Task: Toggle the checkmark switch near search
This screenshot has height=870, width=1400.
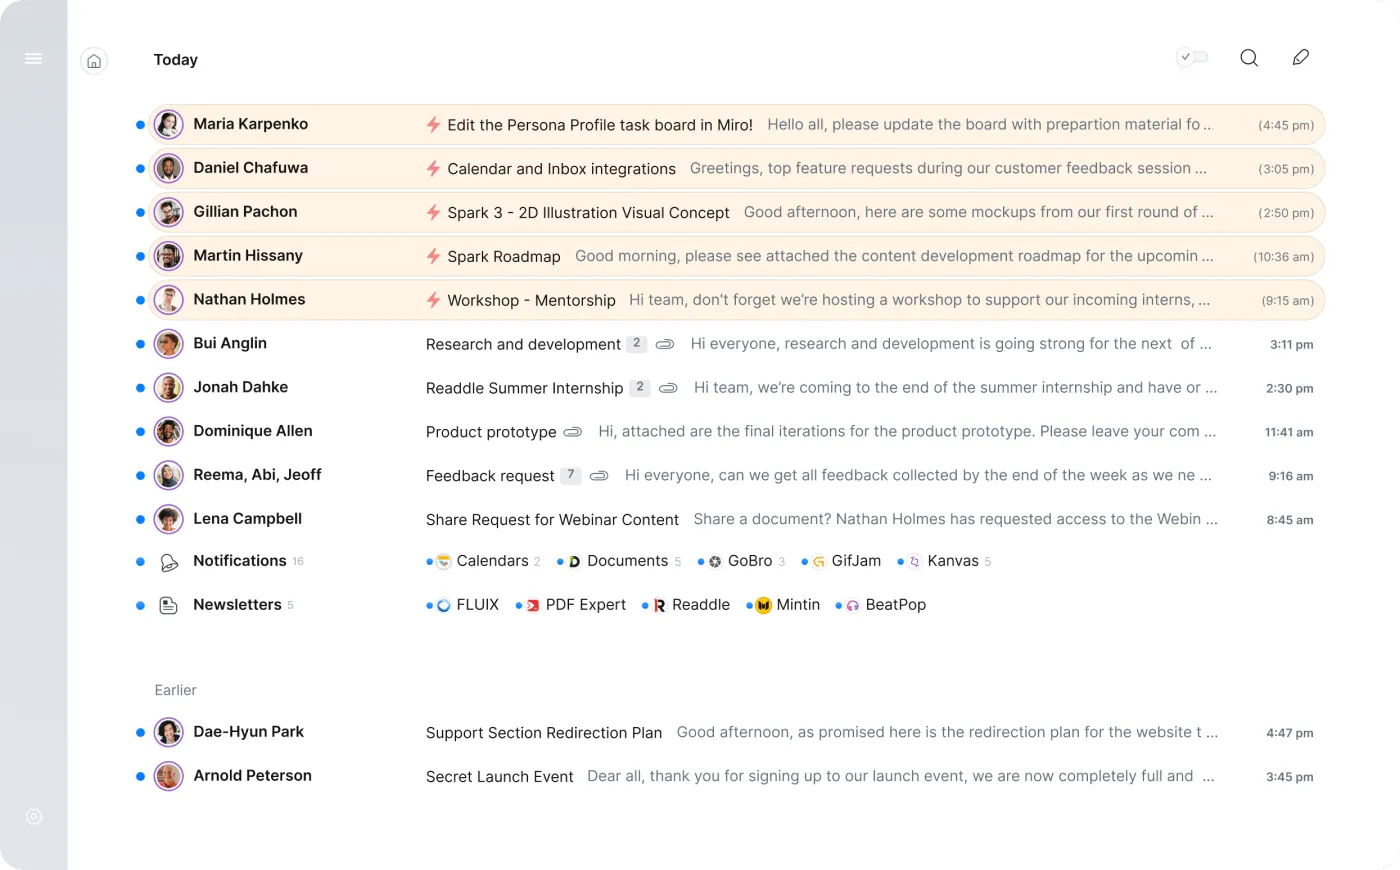Action: (1193, 58)
